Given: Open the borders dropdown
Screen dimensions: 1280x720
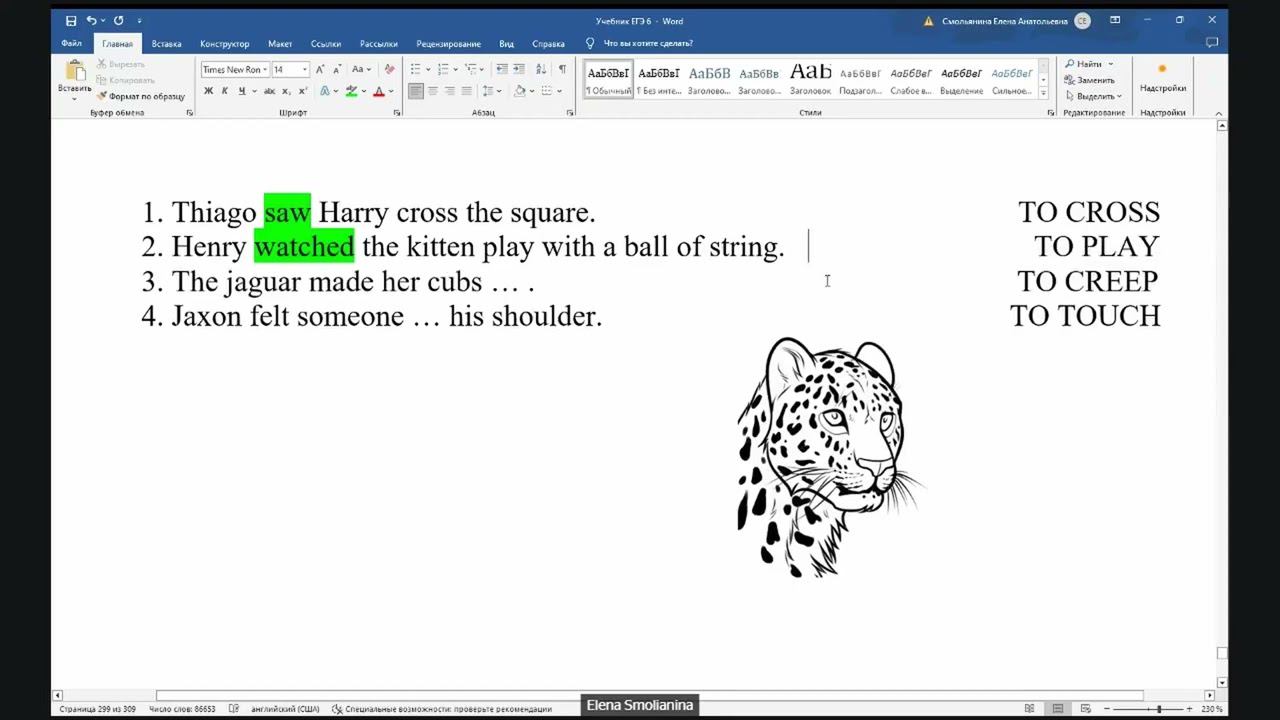Looking at the screenshot, I should (x=561, y=91).
